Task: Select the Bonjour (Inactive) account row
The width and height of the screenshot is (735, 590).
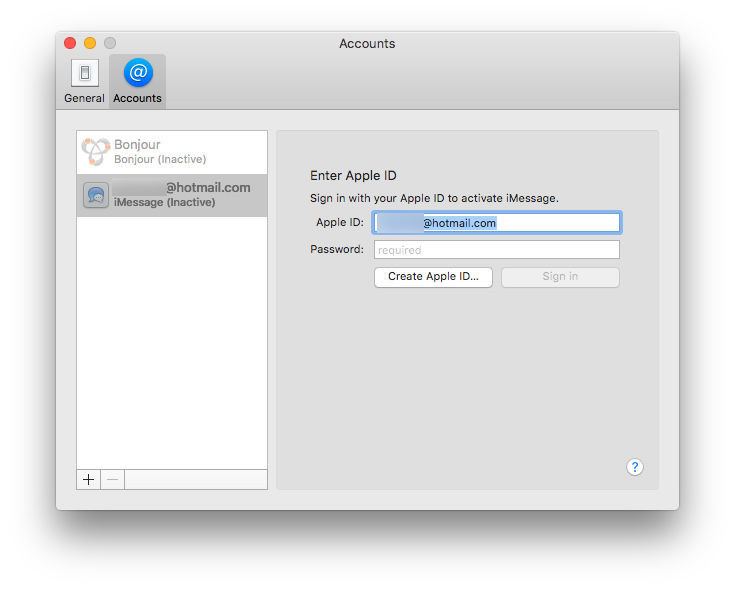Action: 172,152
